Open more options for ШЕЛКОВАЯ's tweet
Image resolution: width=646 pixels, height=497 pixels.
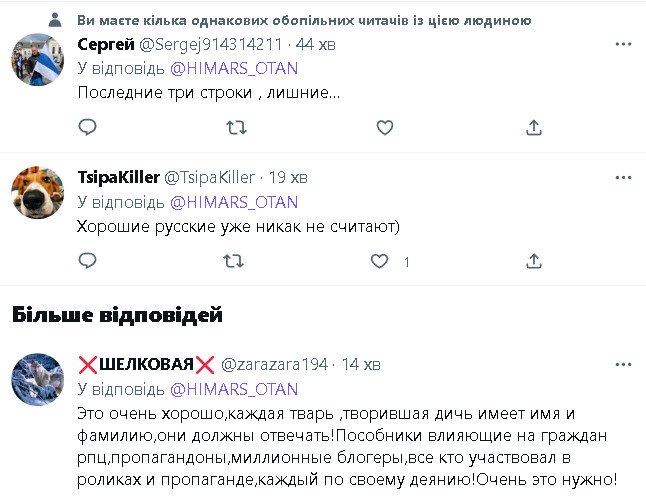click(x=623, y=364)
